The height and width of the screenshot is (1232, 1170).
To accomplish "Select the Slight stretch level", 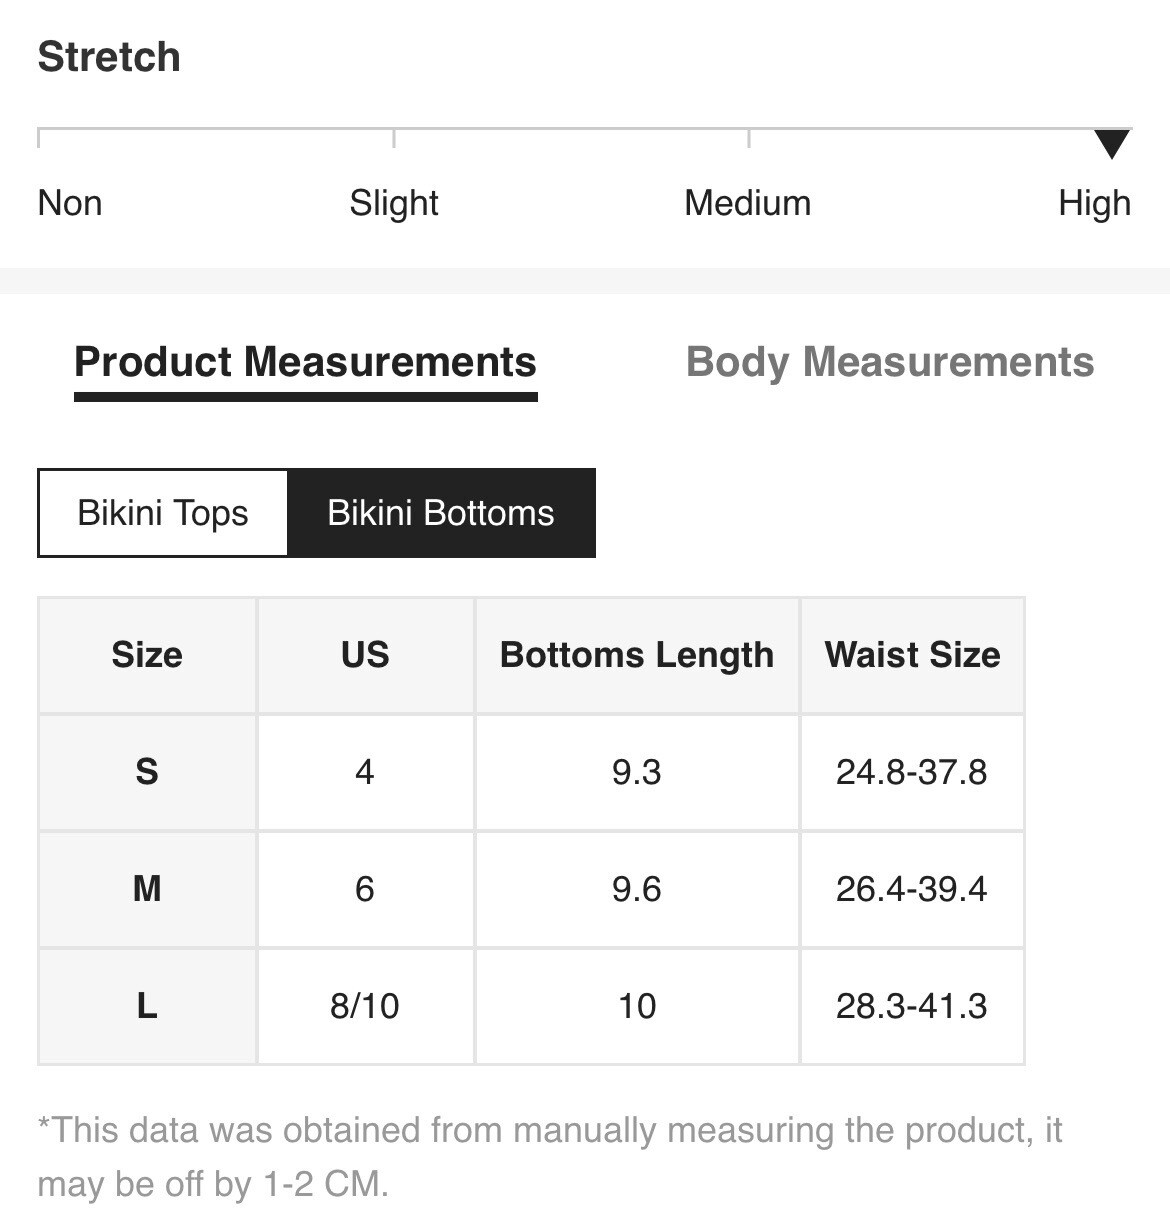I will pyautogui.click(x=393, y=203).
